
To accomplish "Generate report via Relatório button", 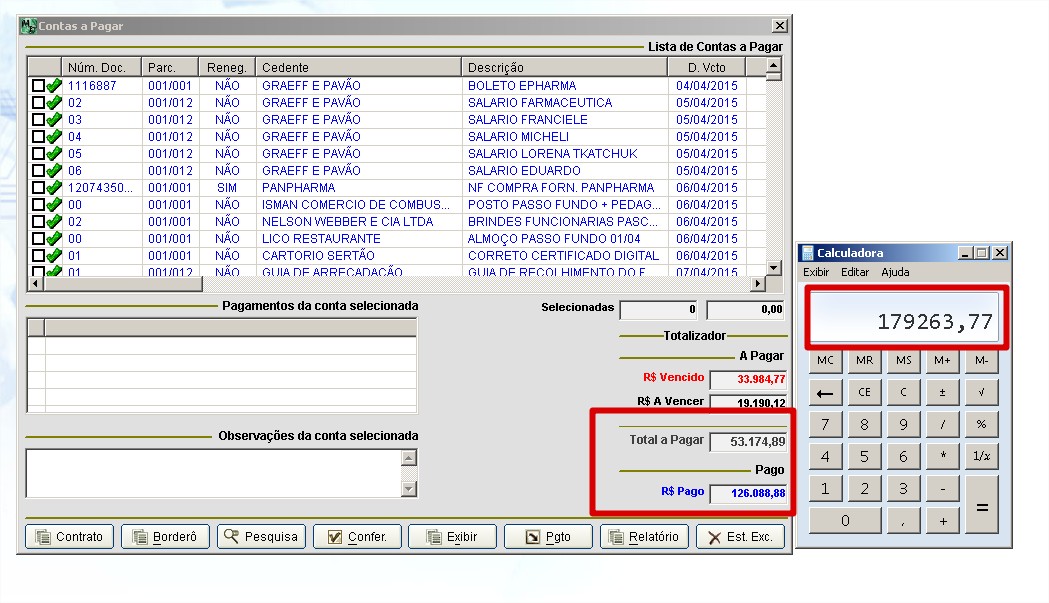I will [x=644, y=537].
